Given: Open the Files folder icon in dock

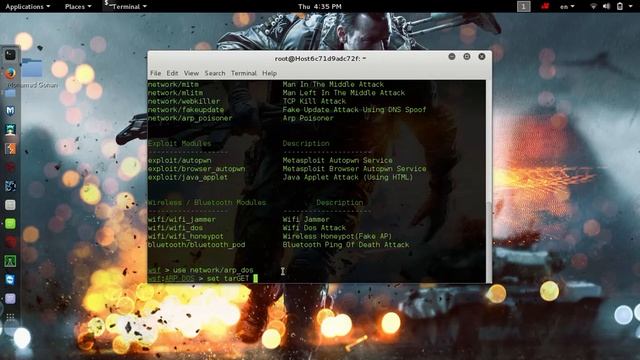Looking at the screenshot, I should tap(10, 93).
